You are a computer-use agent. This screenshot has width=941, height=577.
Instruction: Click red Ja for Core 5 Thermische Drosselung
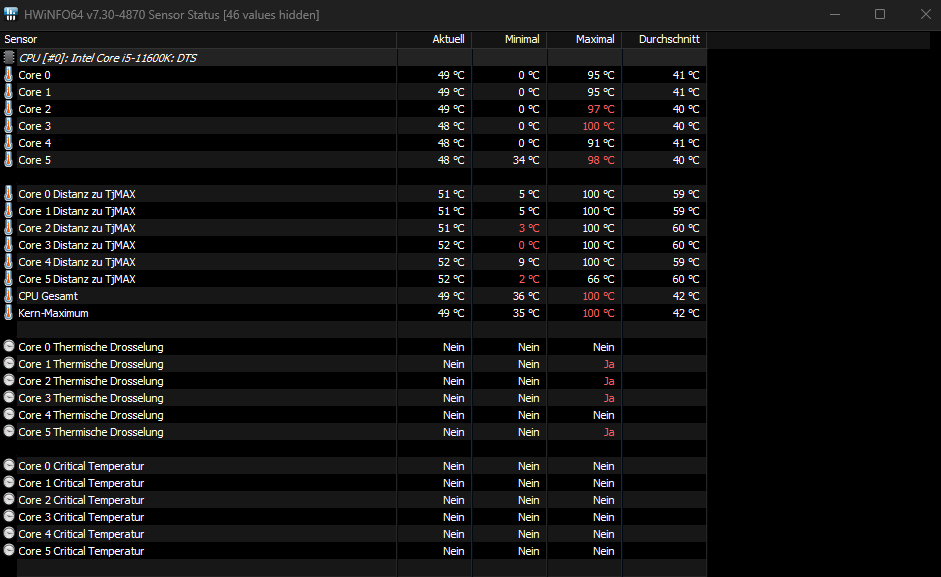(609, 432)
